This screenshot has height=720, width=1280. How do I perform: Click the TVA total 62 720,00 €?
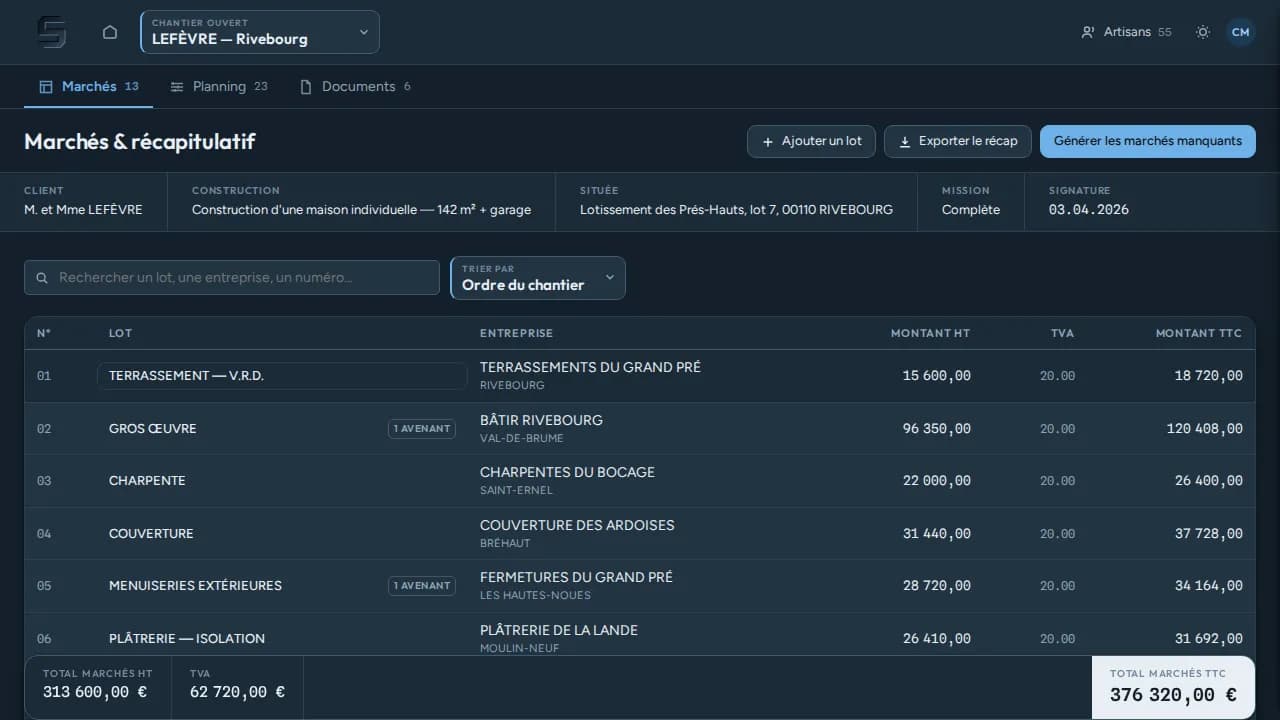click(x=237, y=692)
